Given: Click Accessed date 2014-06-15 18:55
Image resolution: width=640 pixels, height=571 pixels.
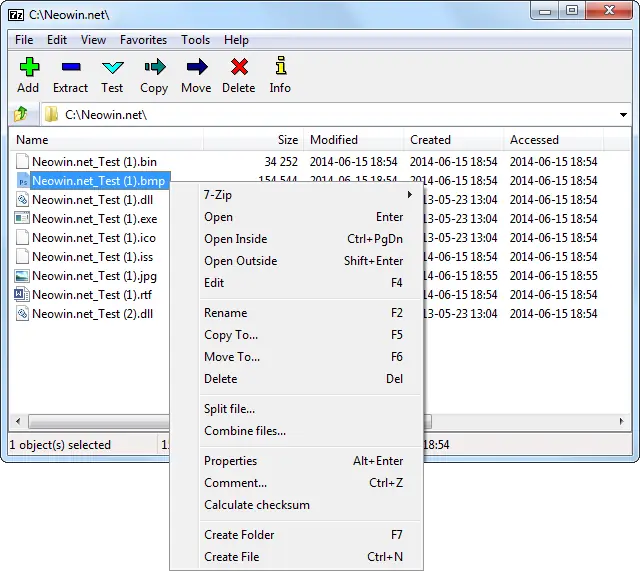Looking at the screenshot, I should [x=553, y=276].
